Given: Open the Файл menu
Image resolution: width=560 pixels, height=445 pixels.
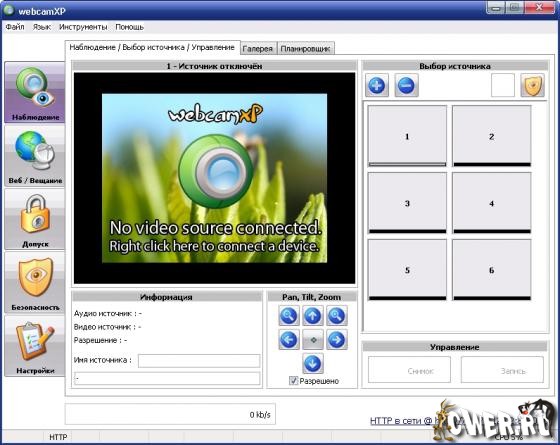Looking at the screenshot, I should click(15, 27).
